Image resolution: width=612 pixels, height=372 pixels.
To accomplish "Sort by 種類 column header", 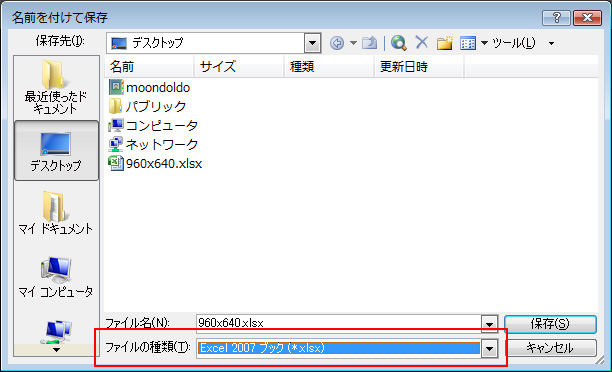I will [x=329, y=67].
